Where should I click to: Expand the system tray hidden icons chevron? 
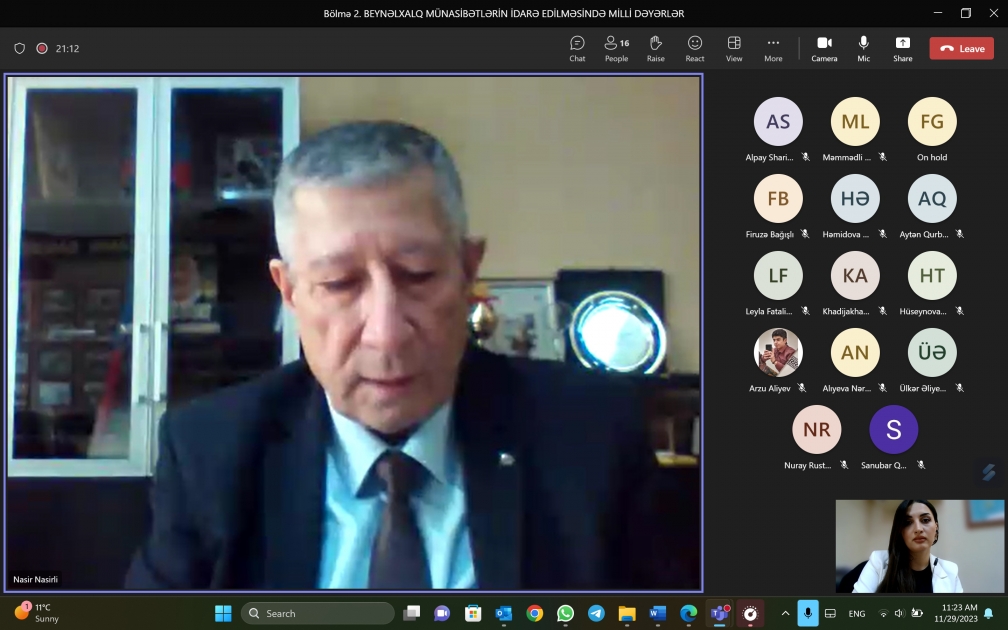coord(785,613)
